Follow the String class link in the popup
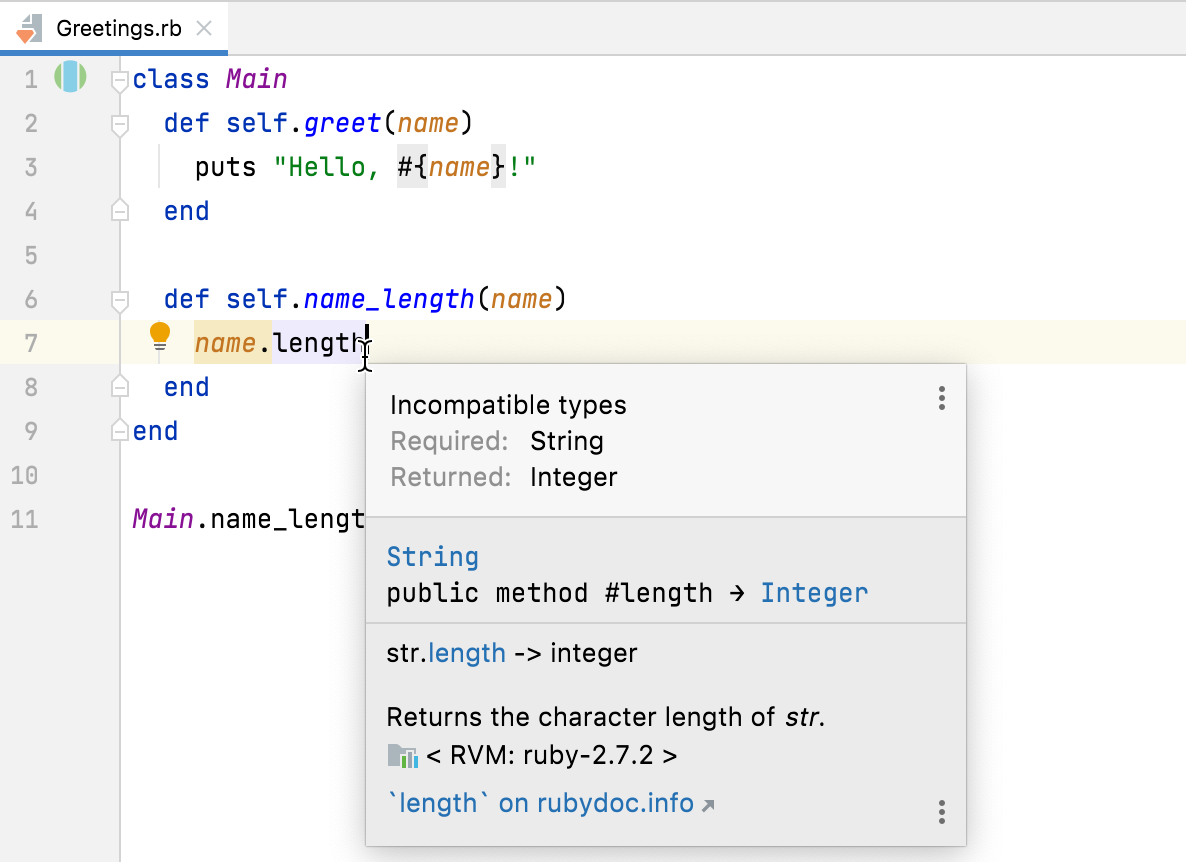Screen dimensions: 1186x862 tap(432, 556)
